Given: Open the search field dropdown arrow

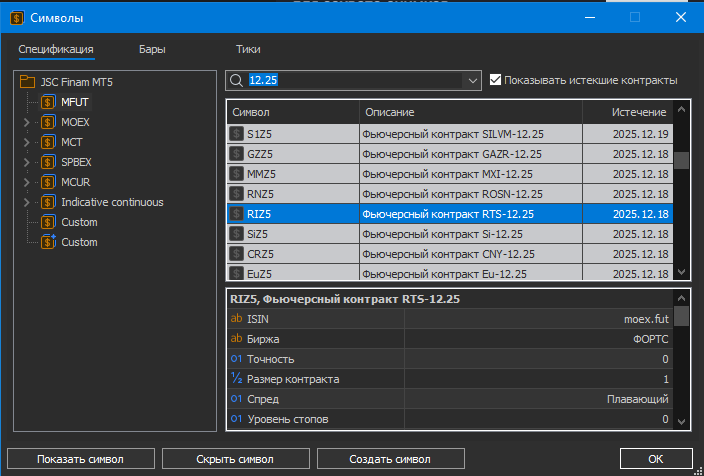Looking at the screenshot, I should [x=471, y=80].
